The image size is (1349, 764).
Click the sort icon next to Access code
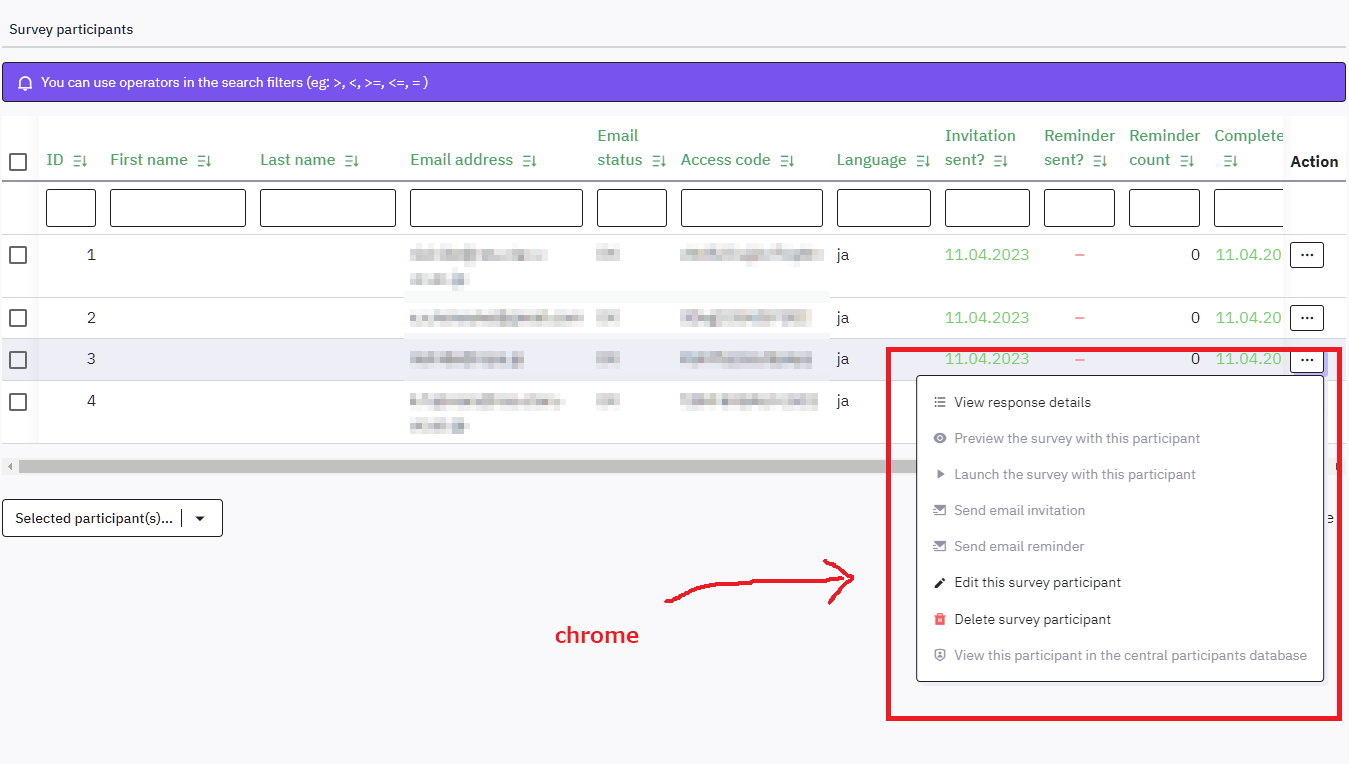pos(787,161)
